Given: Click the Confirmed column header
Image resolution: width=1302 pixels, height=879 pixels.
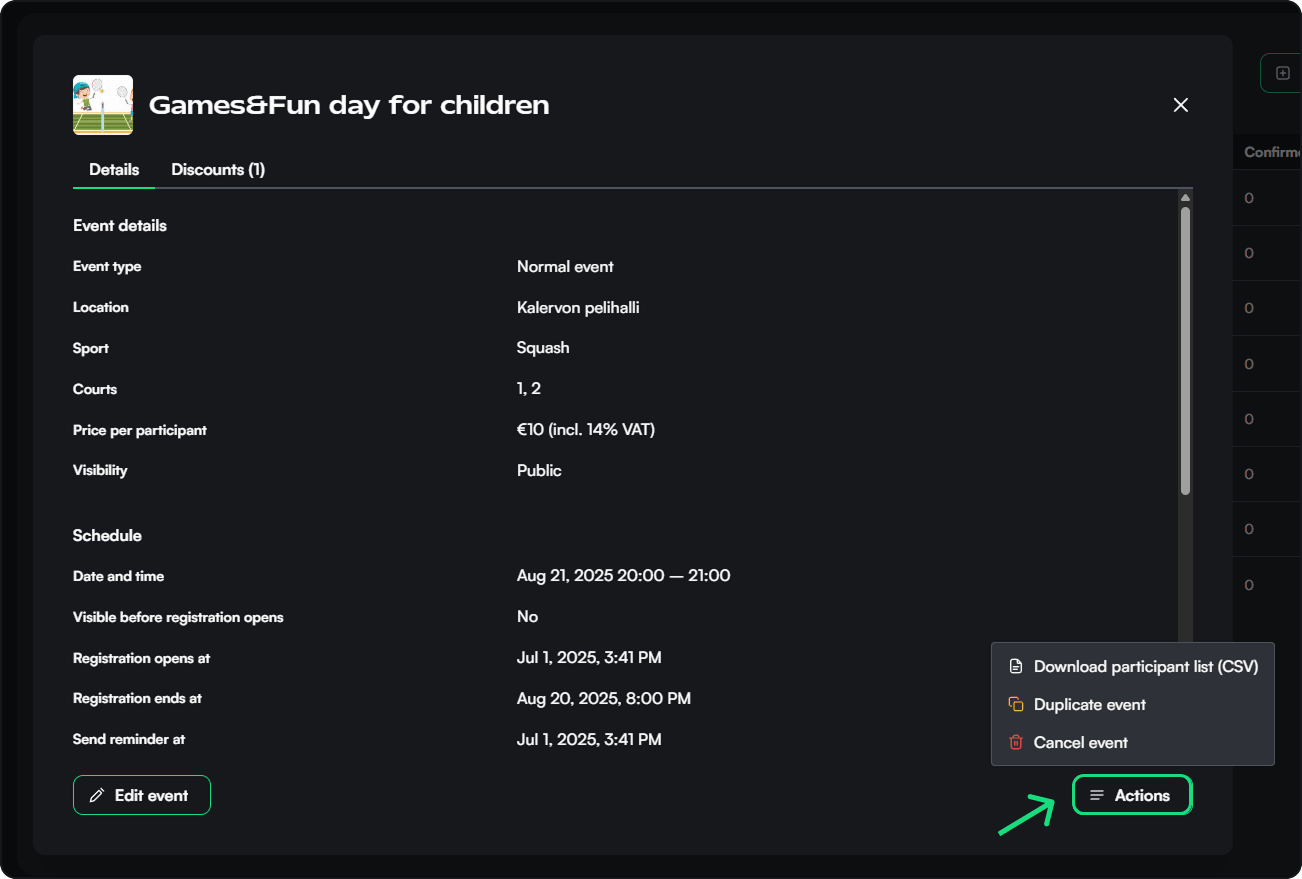Looking at the screenshot, I should point(1272,153).
